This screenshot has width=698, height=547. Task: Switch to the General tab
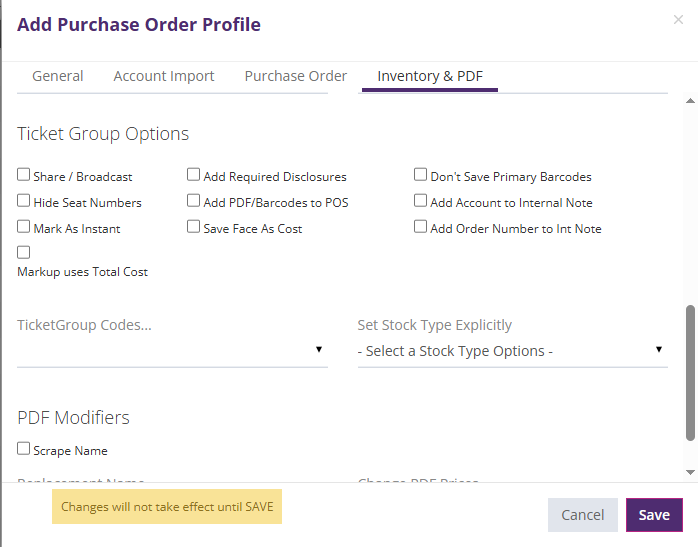[58, 76]
